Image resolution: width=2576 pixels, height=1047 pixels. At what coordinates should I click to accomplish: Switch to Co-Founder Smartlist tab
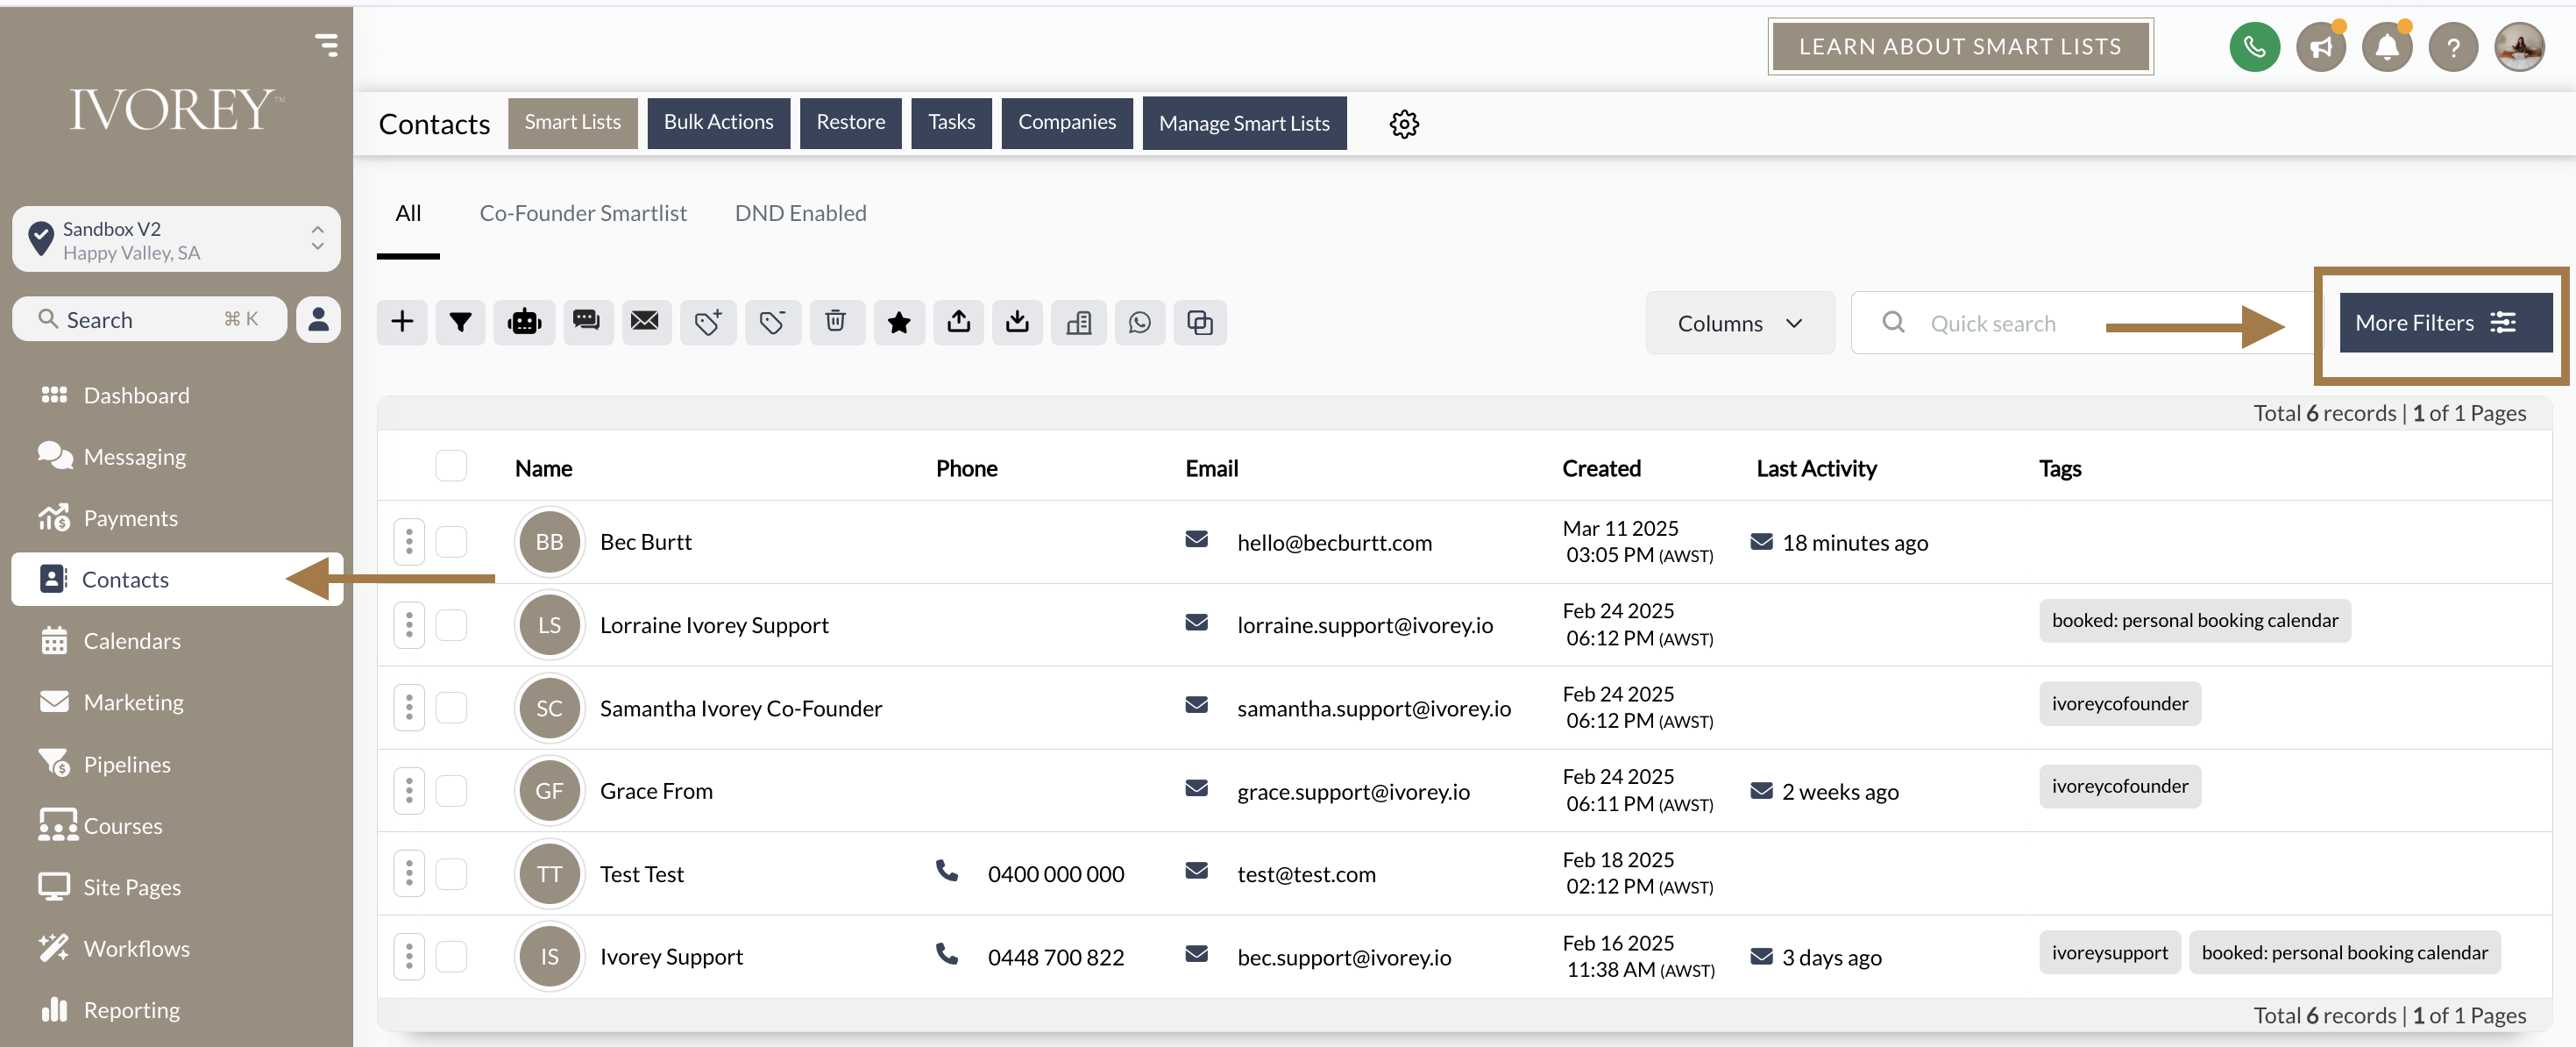[x=583, y=213]
